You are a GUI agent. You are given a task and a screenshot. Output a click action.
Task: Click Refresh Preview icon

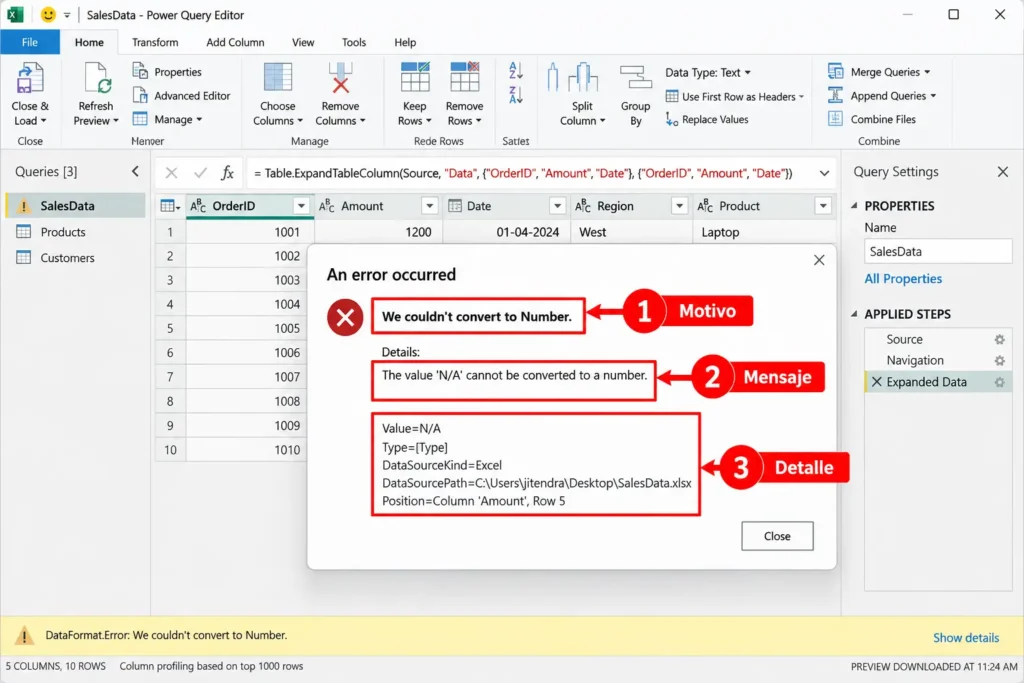point(97,78)
